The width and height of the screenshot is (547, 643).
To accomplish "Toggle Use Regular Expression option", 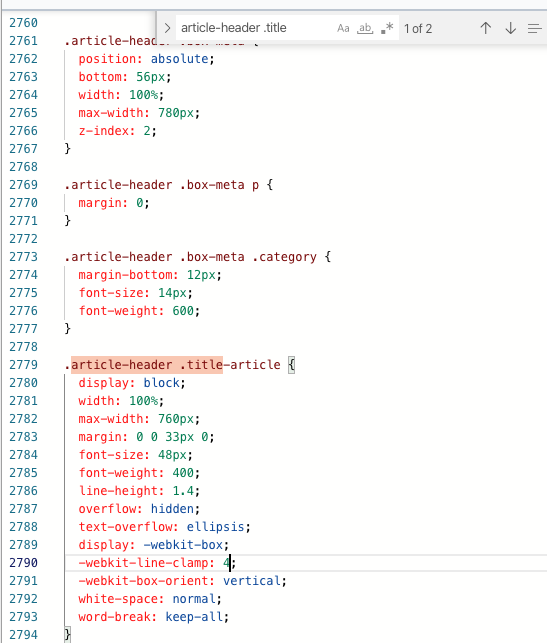I will point(387,28).
